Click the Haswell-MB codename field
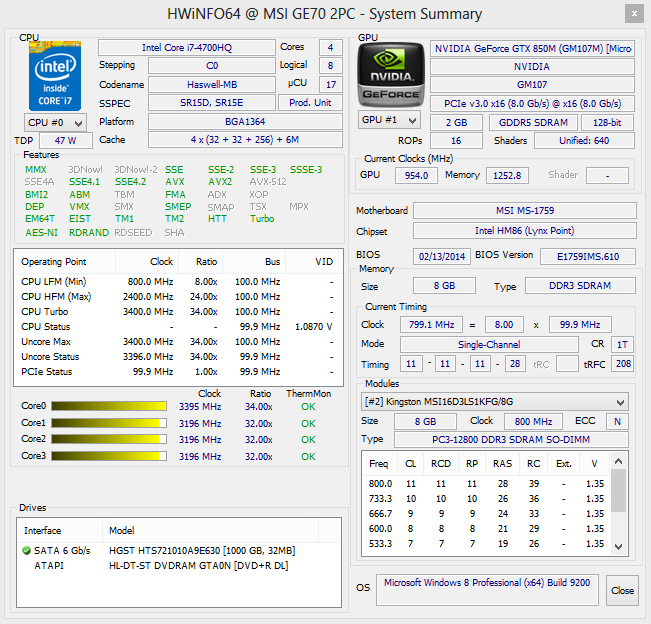This screenshot has width=651, height=624. (212, 84)
